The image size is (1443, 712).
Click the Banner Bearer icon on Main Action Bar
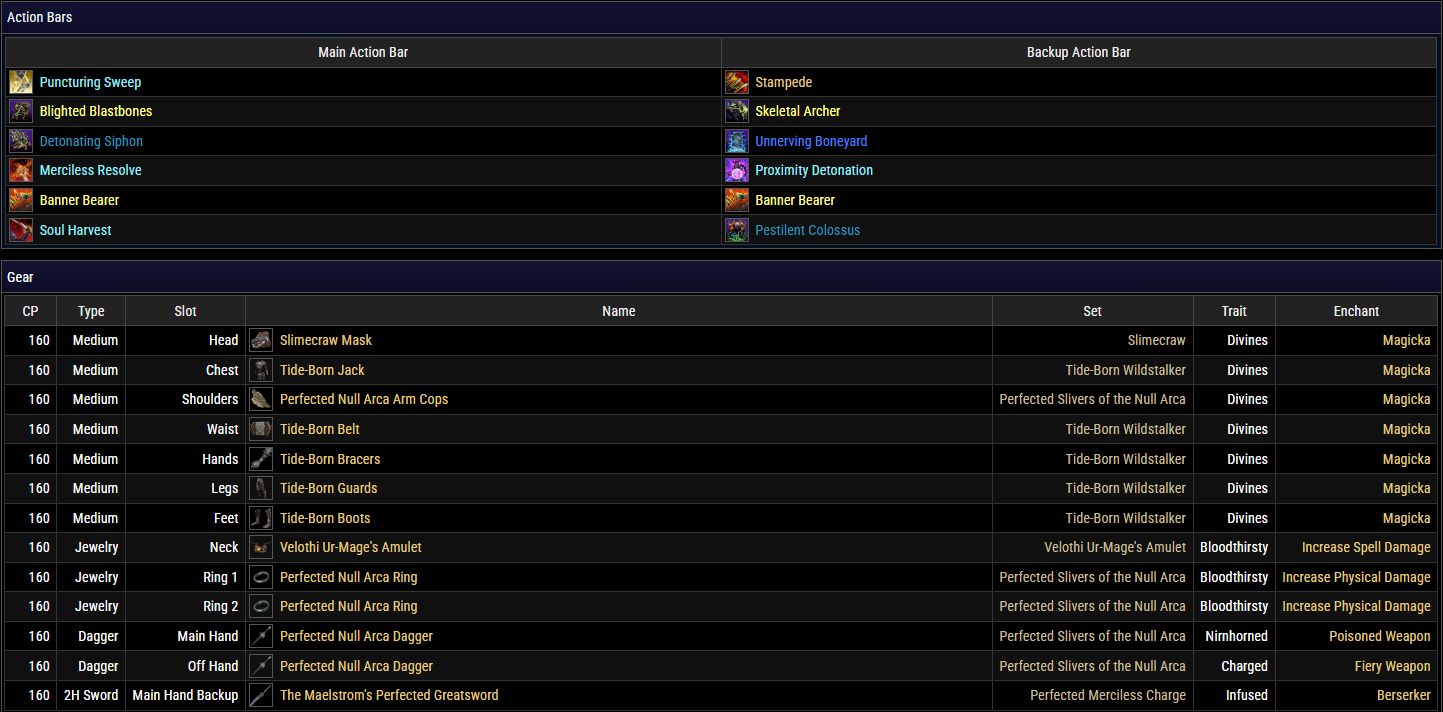(x=21, y=200)
